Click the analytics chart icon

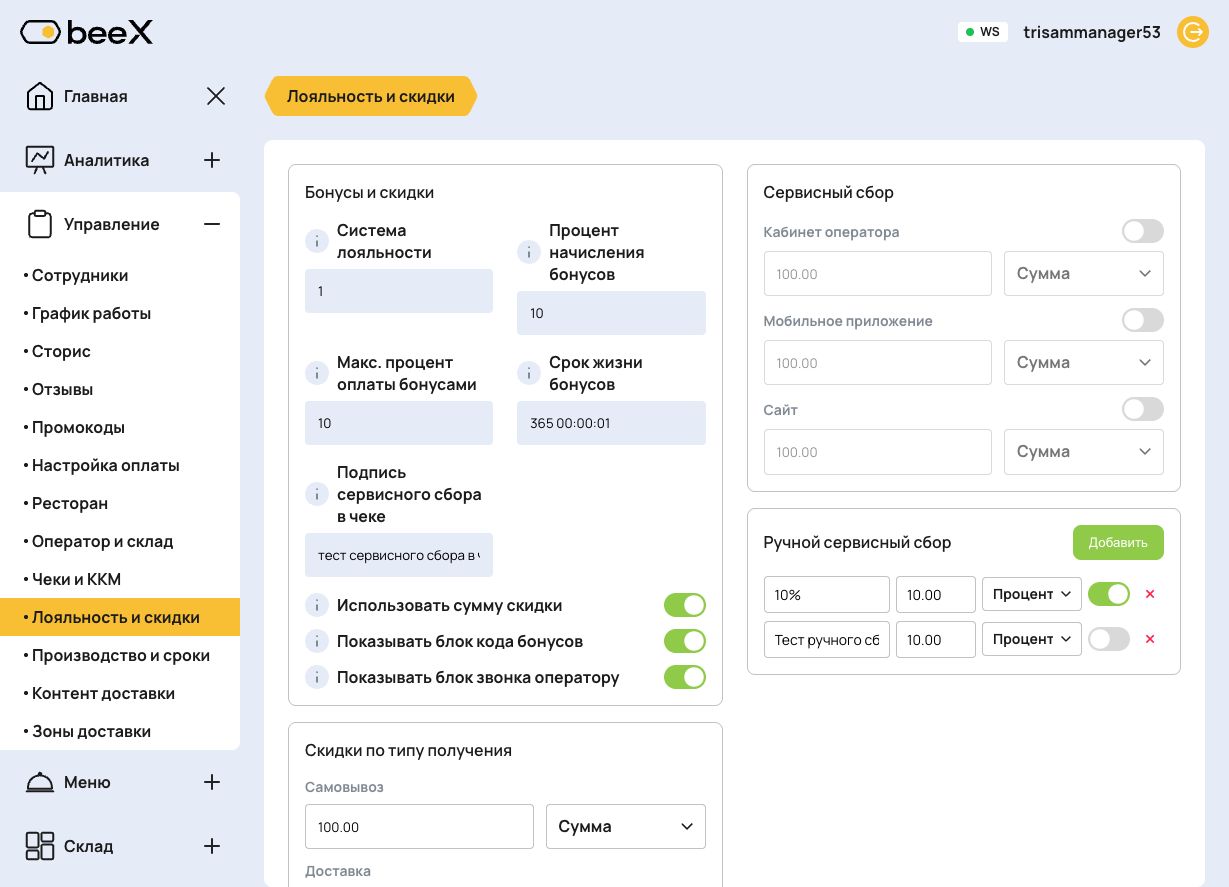coord(40,160)
